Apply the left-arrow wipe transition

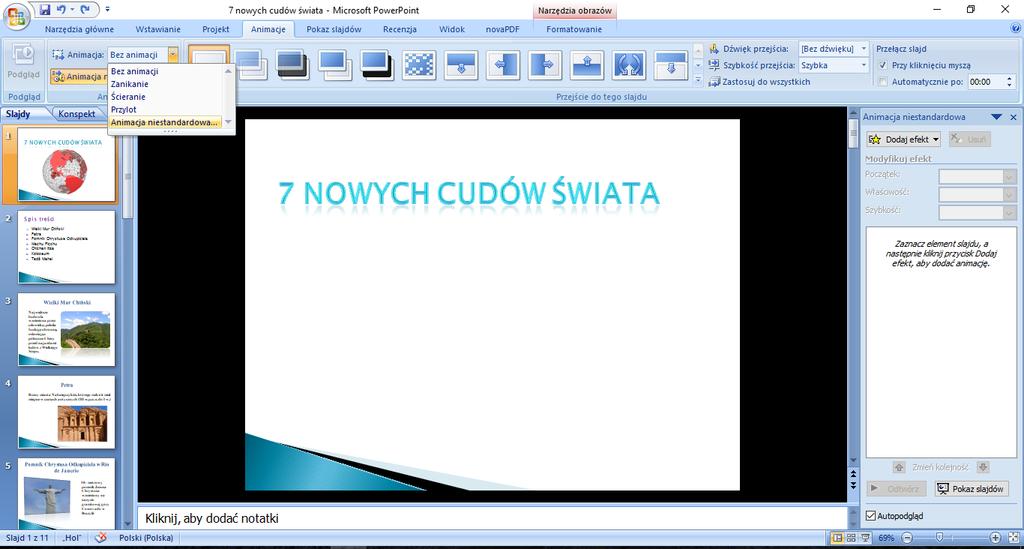pos(503,65)
